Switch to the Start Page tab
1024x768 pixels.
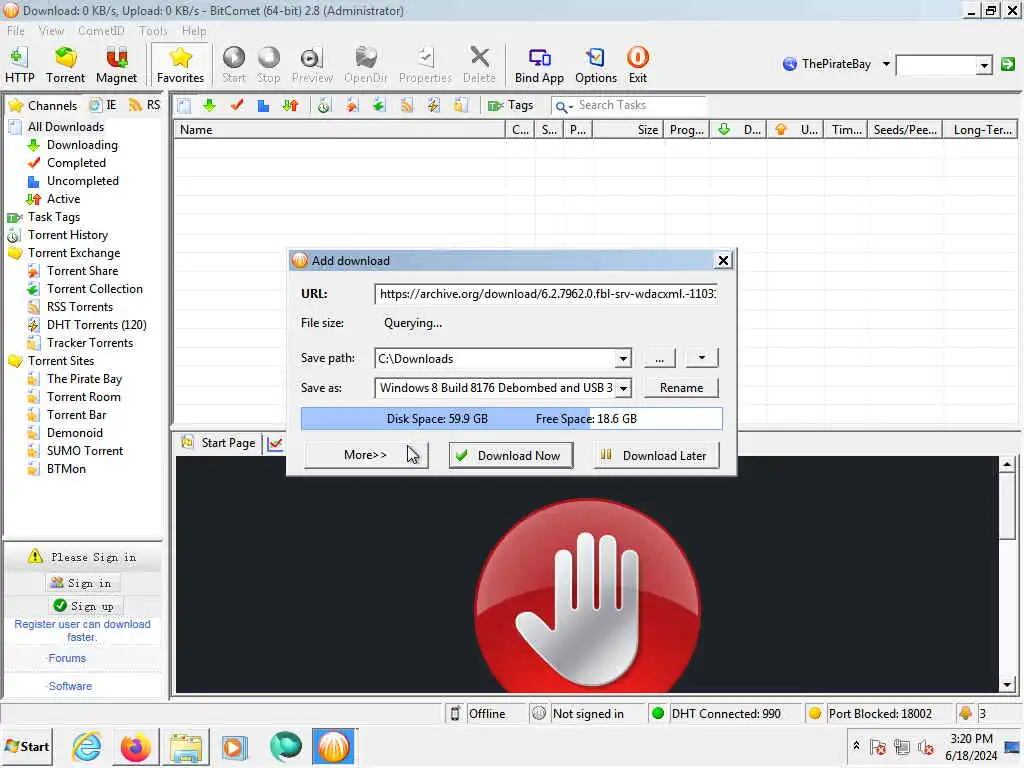point(219,443)
